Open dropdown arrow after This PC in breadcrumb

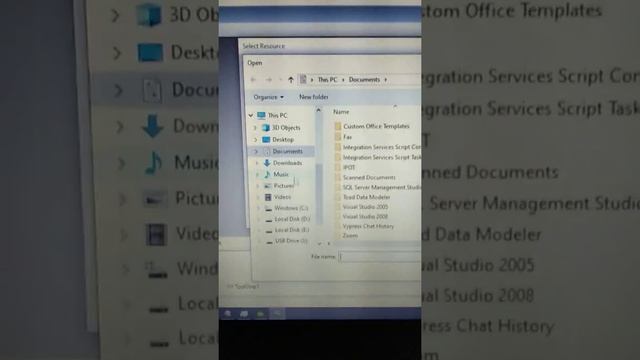pos(343,80)
